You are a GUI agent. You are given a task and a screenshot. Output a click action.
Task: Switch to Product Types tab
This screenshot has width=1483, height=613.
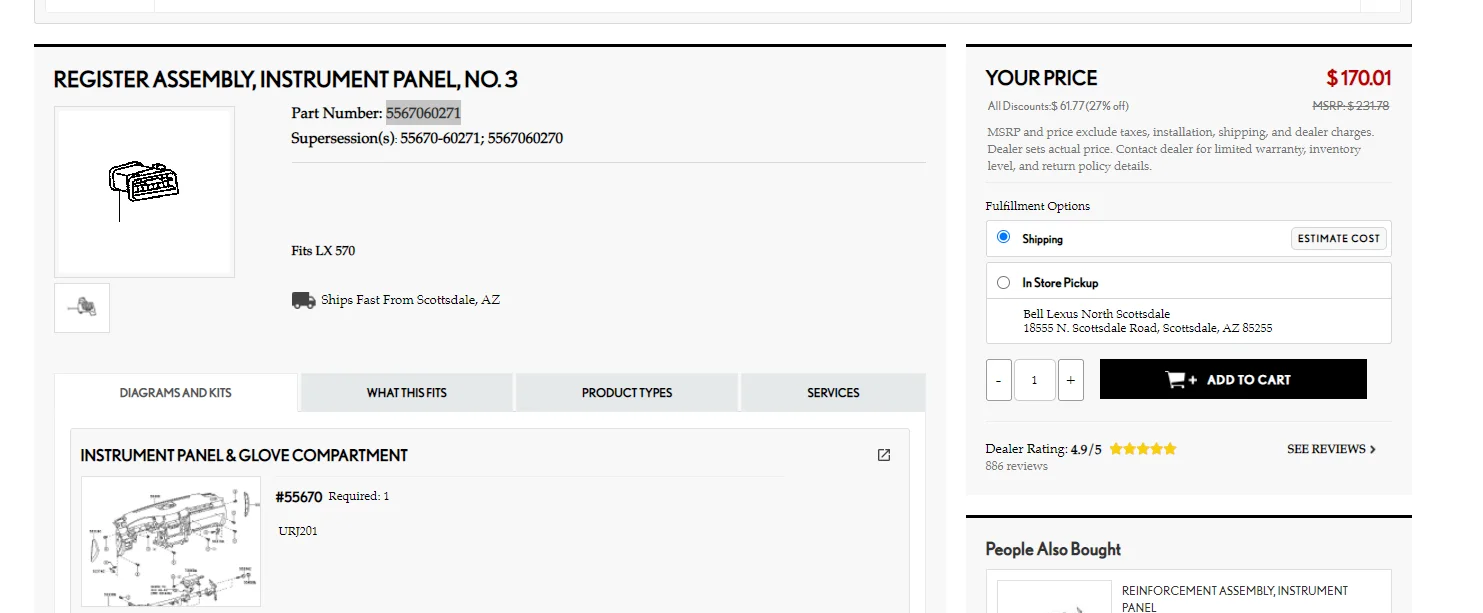click(627, 393)
